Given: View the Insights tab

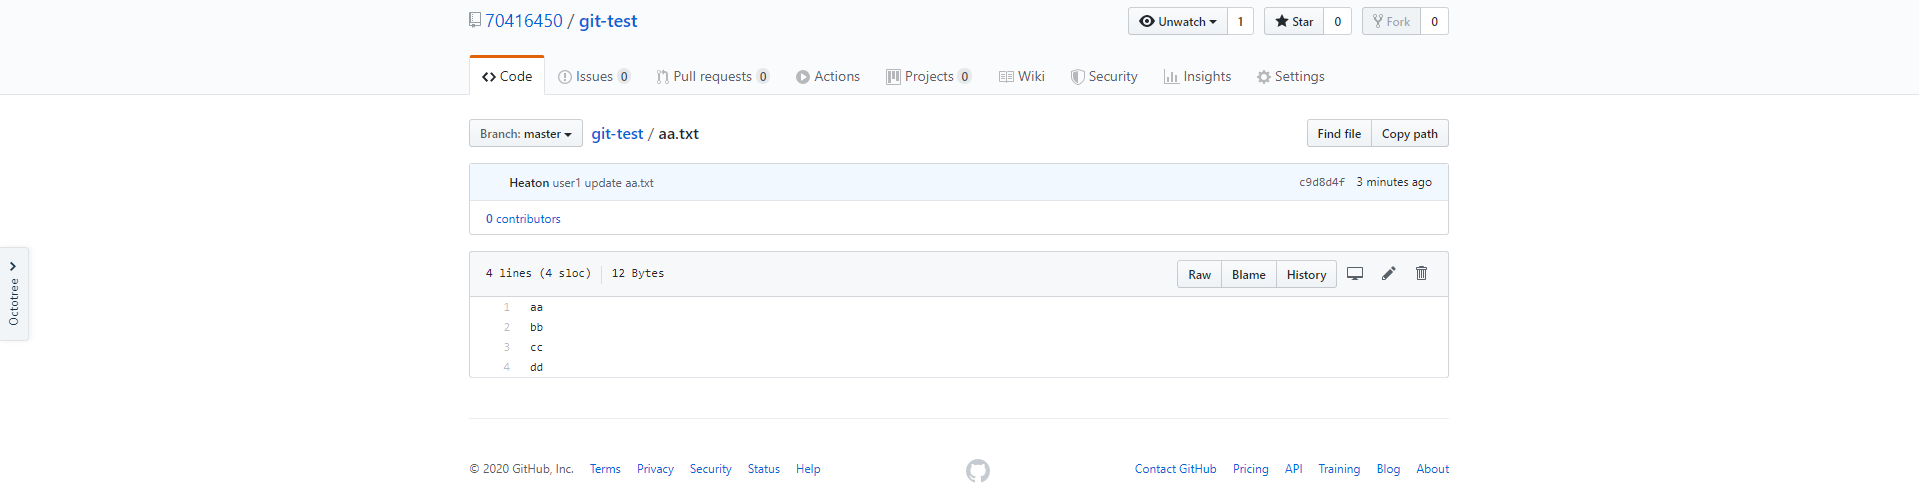Looking at the screenshot, I should pos(1198,76).
